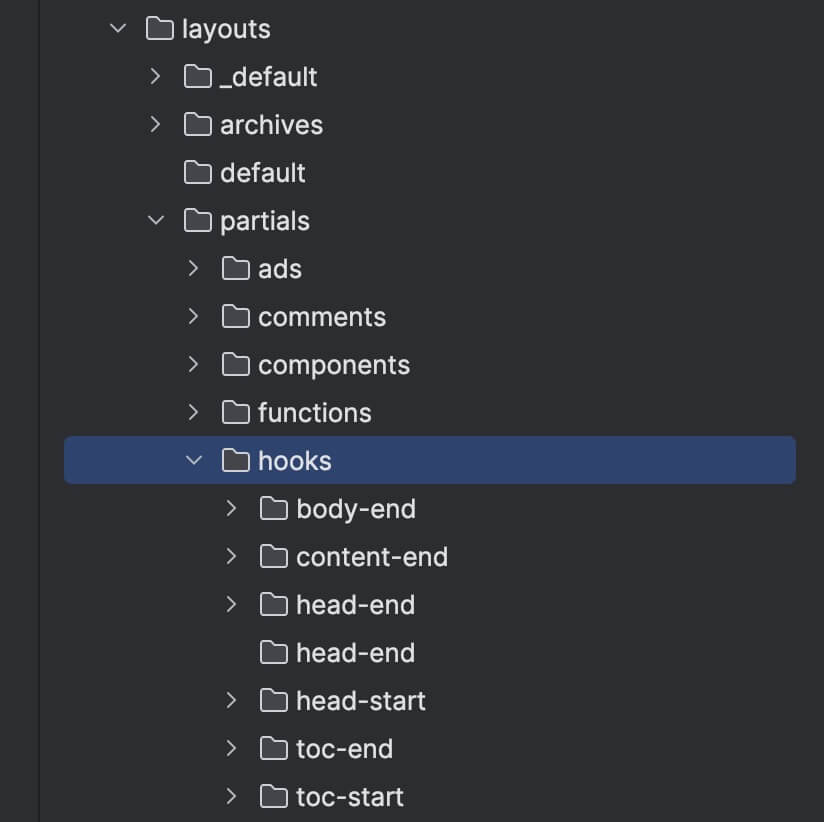Viewport: 824px width, 822px height.
Task: Select the head-start folder label
Action: click(360, 701)
